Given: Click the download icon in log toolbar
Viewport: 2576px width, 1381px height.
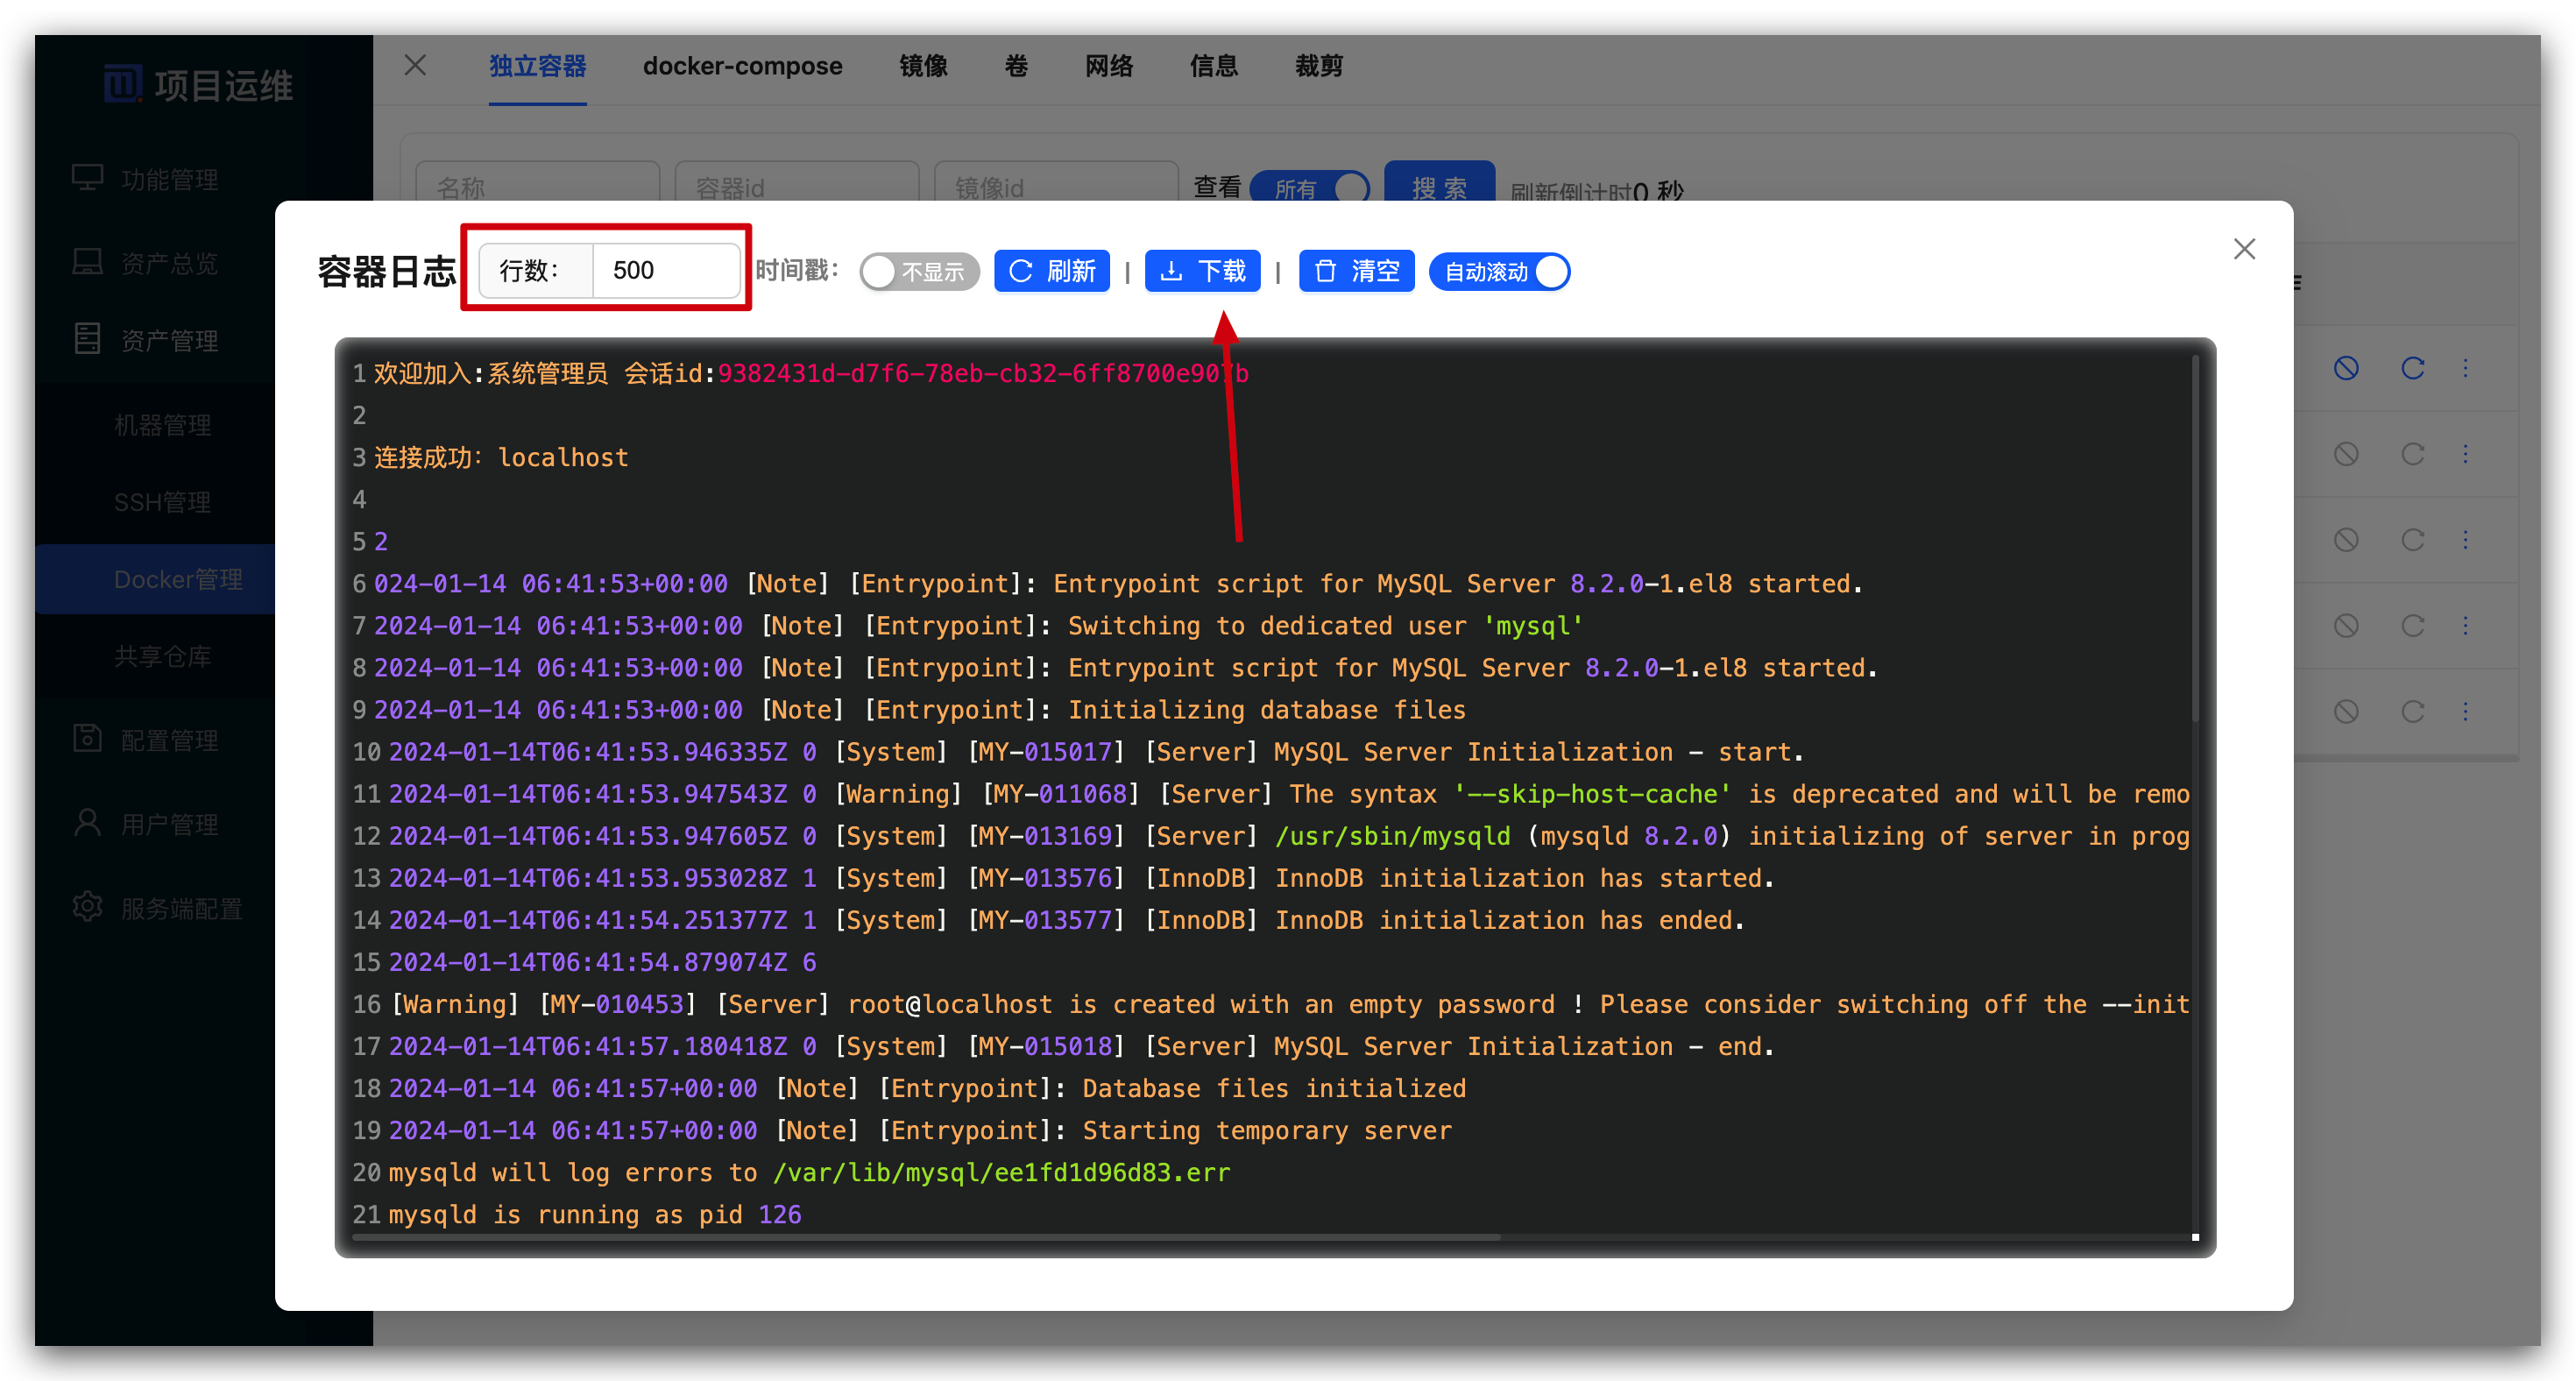Looking at the screenshot, I should click(1171, 271).
